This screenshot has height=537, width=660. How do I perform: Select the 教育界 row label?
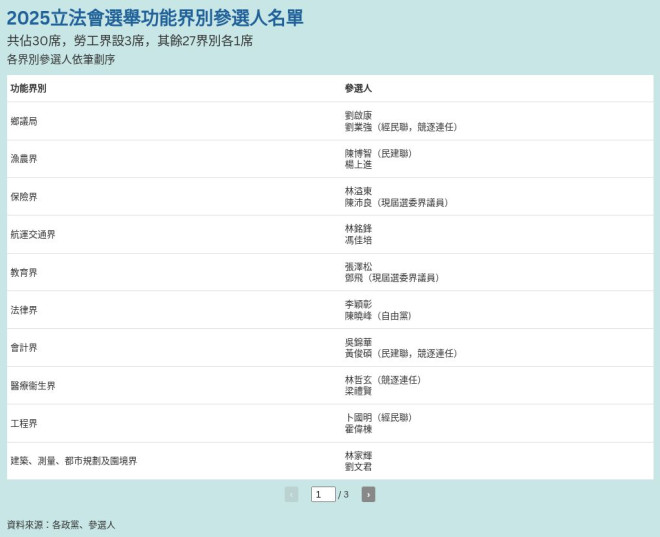tap(24, 272)
